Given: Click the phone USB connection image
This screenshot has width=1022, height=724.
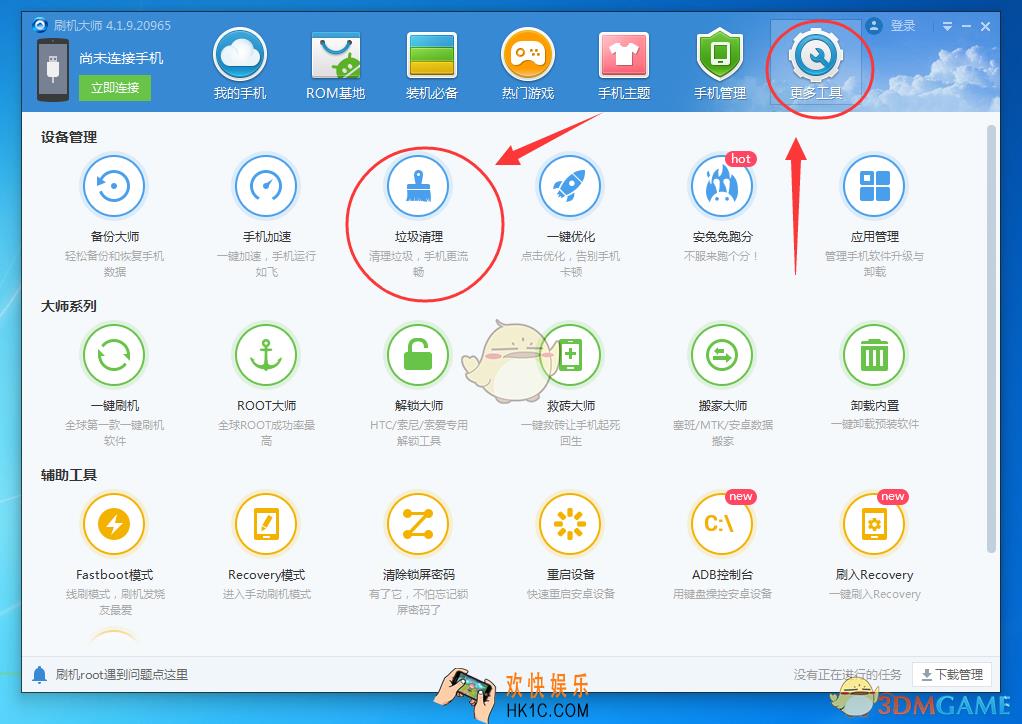Looking at the screenshot, I should pyautogui.click(x=53, y=70).
